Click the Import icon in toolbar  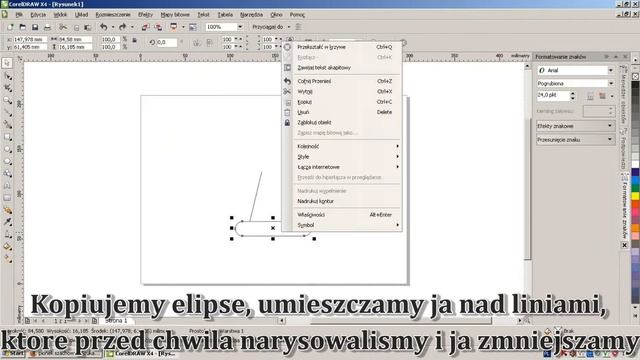point(145,27)
